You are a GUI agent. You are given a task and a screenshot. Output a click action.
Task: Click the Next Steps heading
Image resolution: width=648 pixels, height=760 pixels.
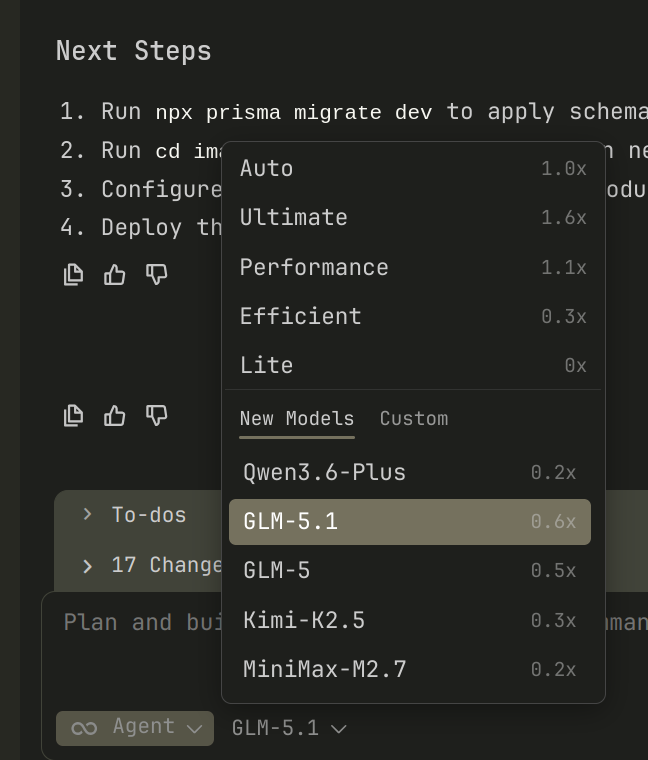tap(134, 51)
